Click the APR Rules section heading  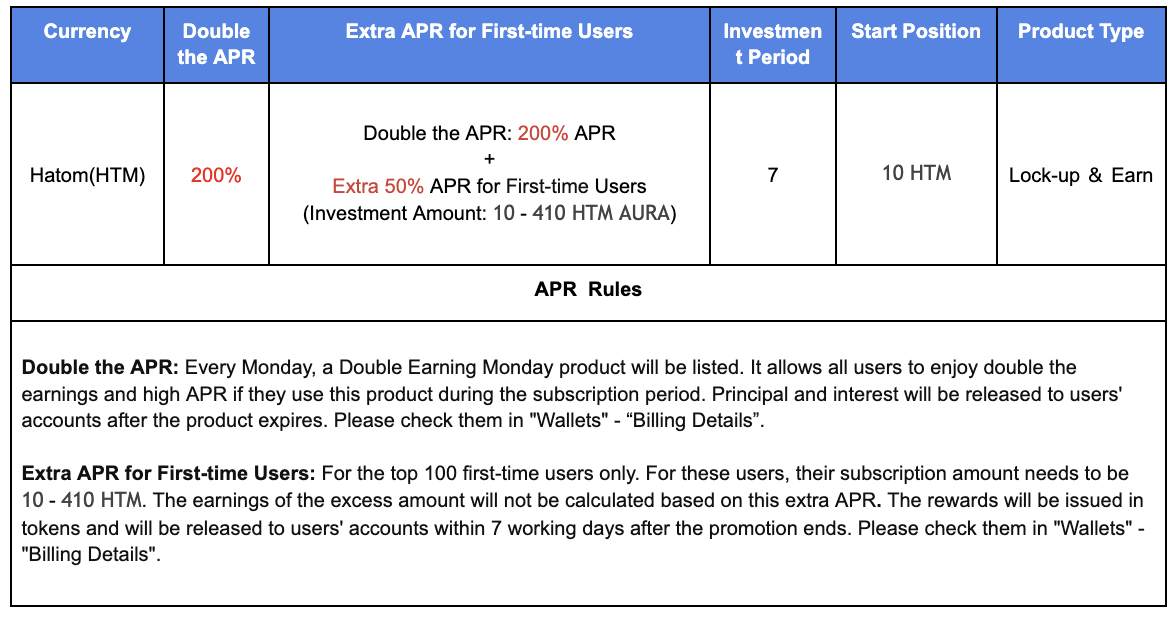click(x=588, y=290)
